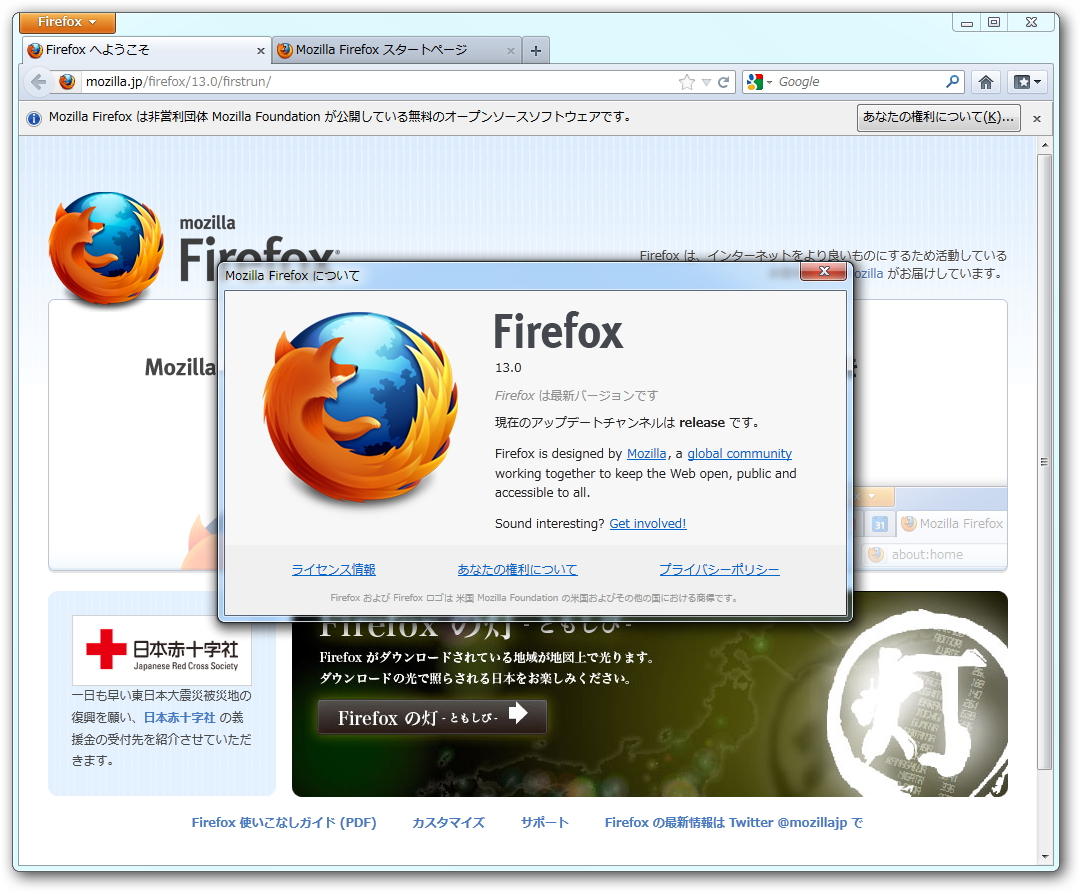Click the Get involved! link
The height and width of the screenshot is (892, 1080).
pyautogui.click(x=648, y=523)
